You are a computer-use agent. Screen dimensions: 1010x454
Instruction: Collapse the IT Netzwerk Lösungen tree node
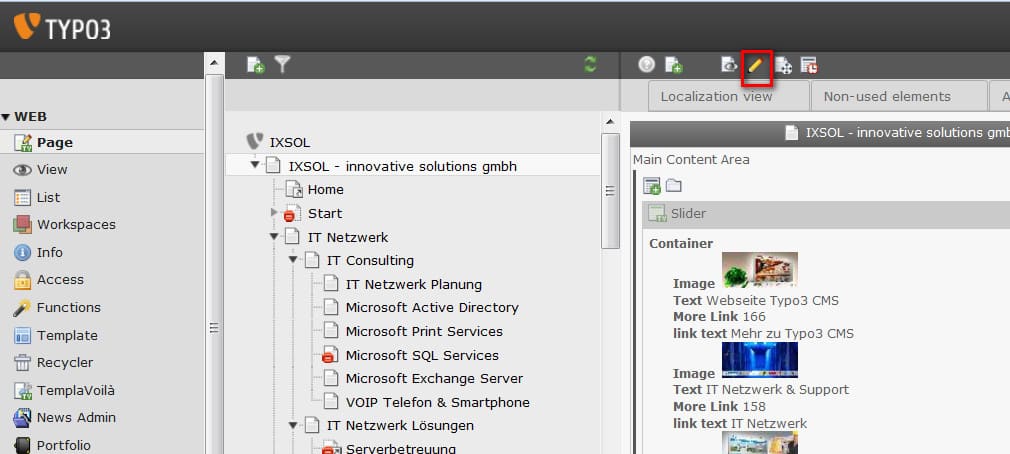(x=294, y=425)
